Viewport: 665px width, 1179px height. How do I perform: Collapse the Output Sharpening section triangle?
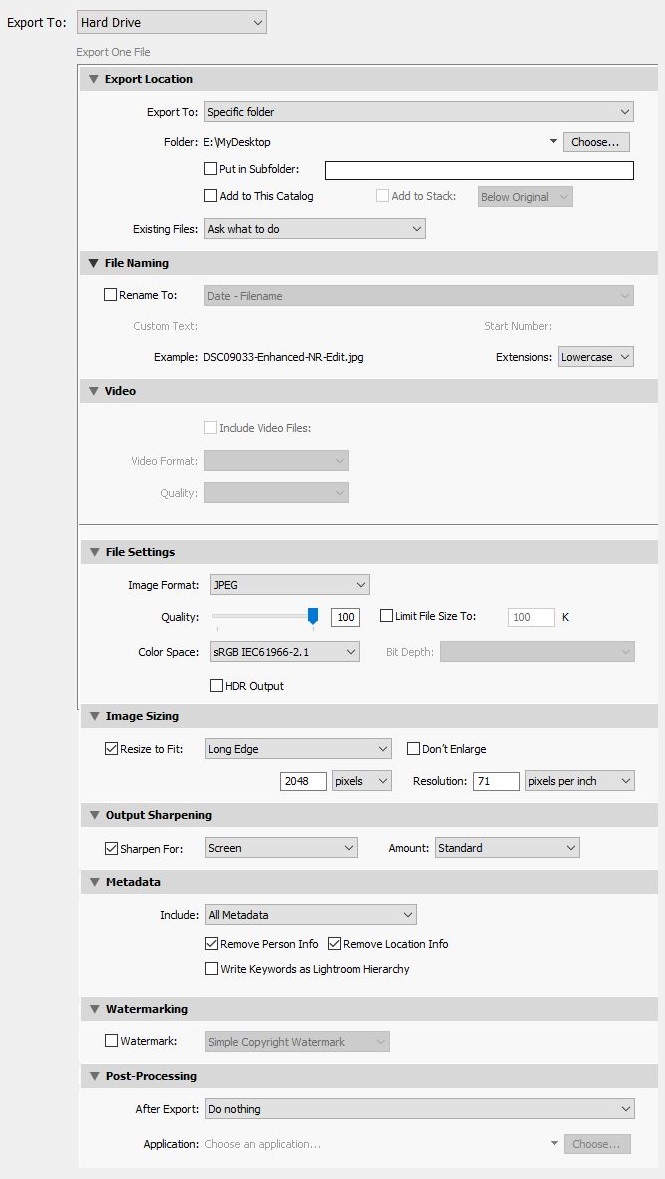[x=94, y=815]
